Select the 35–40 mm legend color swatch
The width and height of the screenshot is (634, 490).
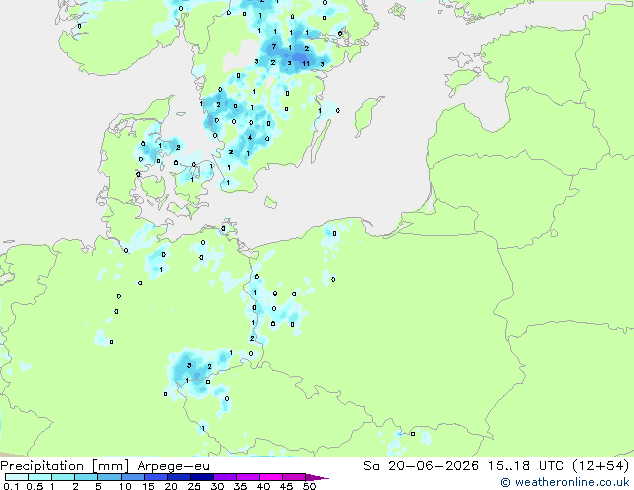point(248,477)
